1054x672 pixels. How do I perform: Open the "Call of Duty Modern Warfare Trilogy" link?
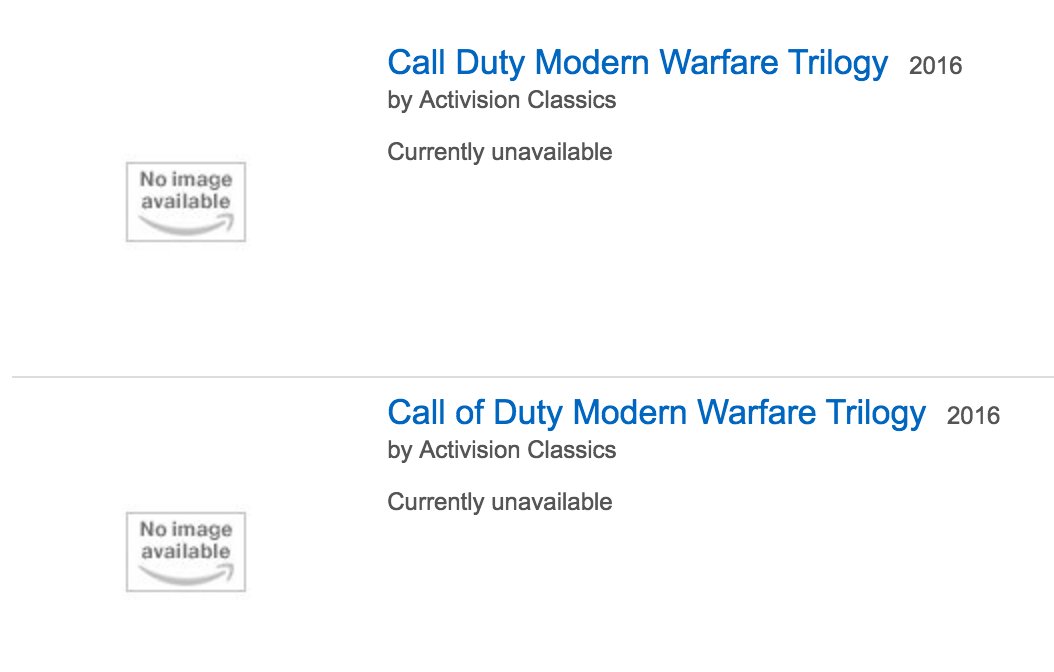[656, 412]
